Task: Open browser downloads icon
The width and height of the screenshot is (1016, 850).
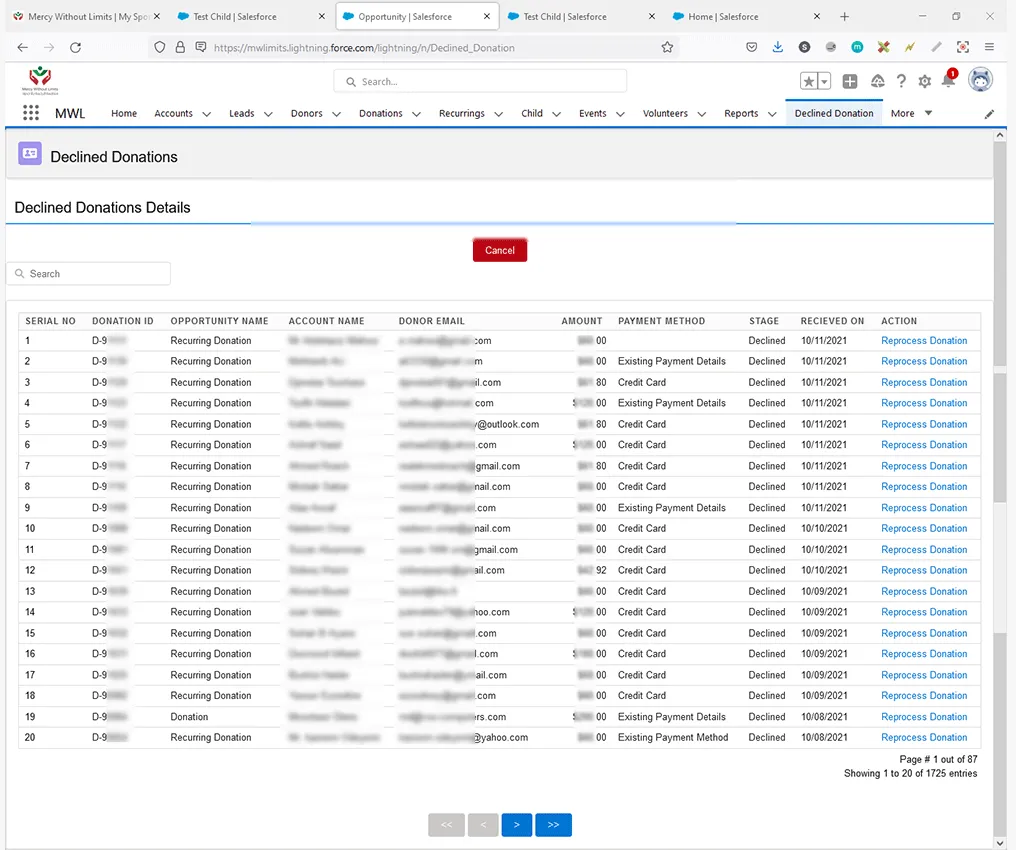Action: point(778,47)
